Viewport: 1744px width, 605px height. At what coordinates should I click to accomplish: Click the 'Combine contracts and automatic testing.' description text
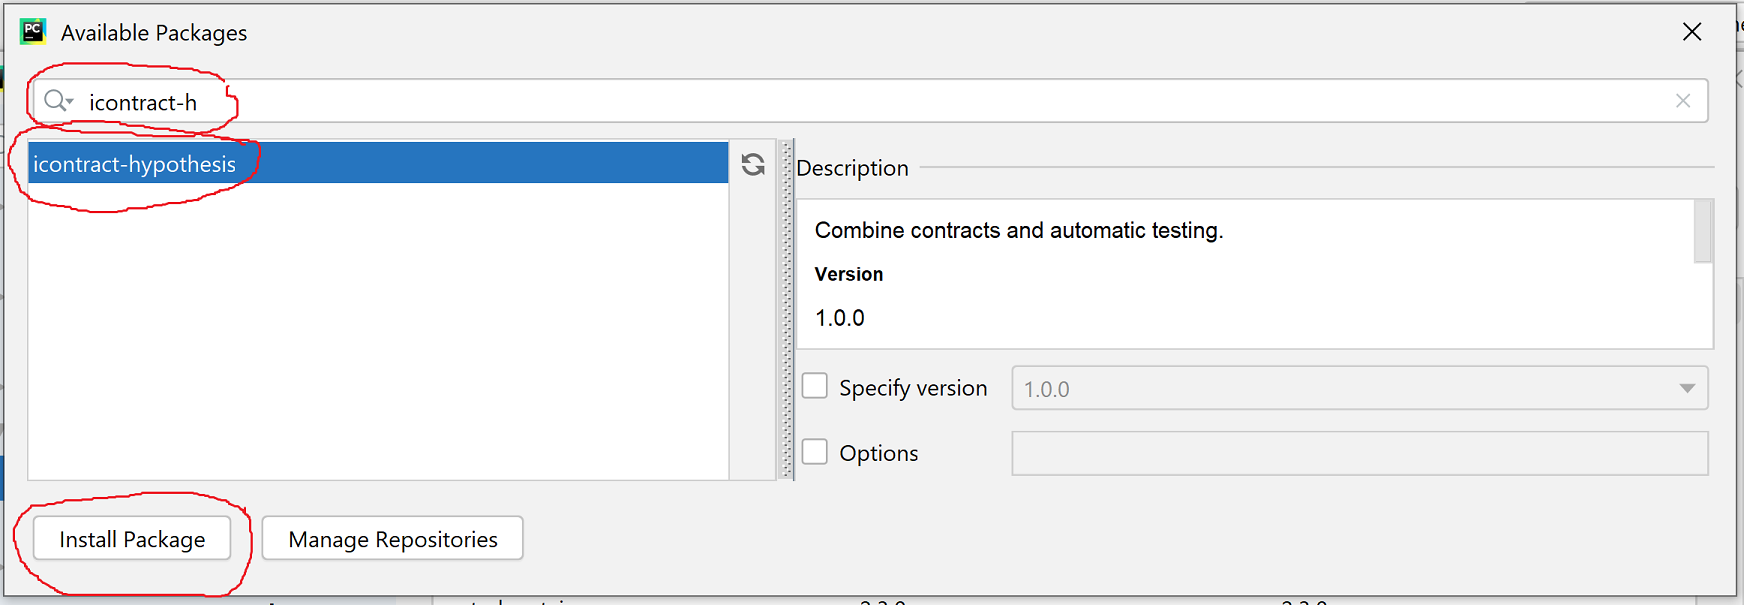pos(1019,230)
